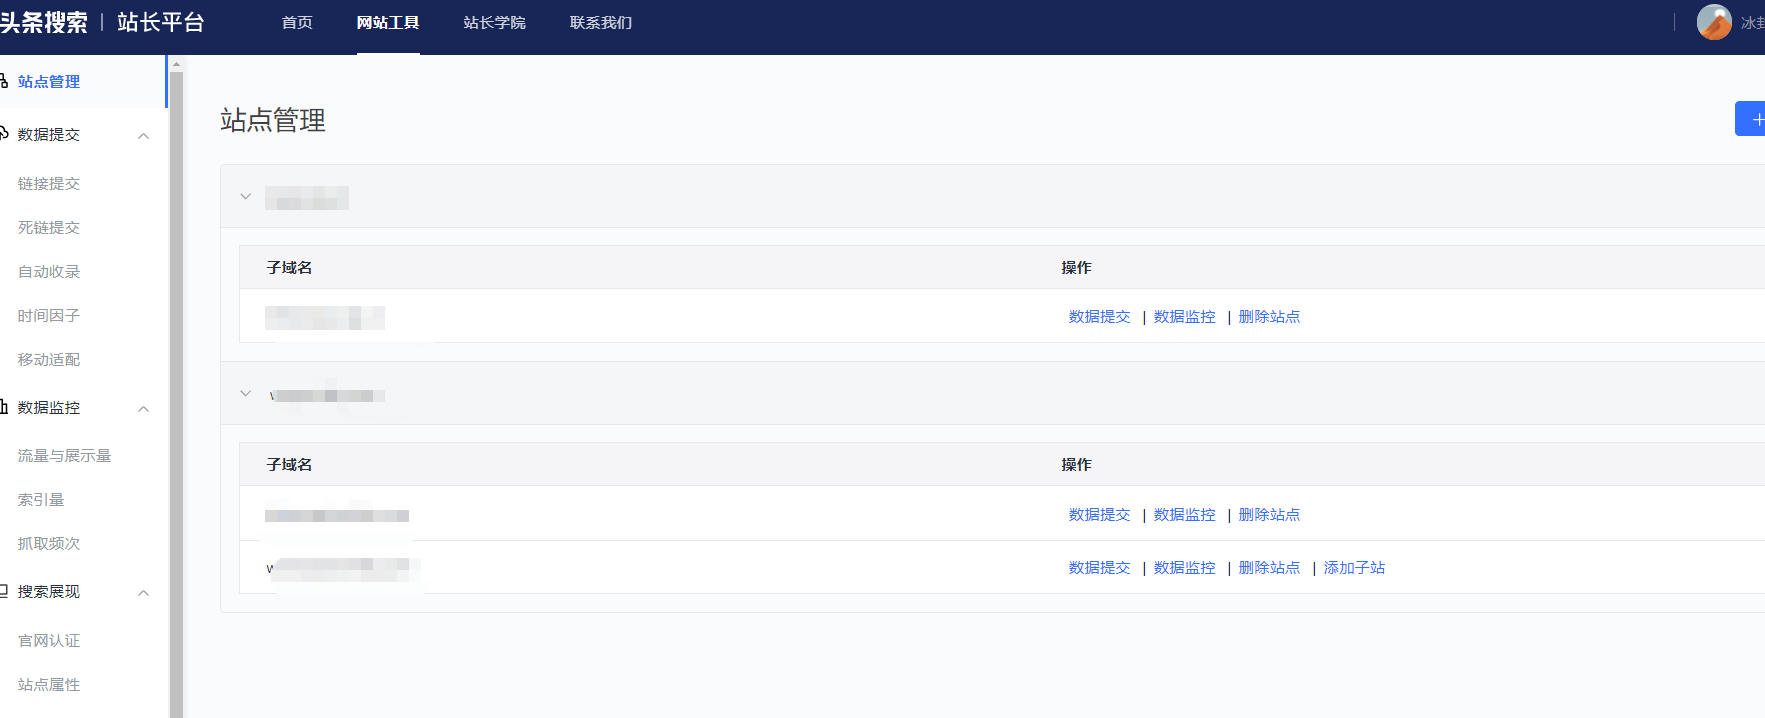Click the 站点管理 sidebar icon
This screenshot has height=718, width=1765.
[3, 81]
